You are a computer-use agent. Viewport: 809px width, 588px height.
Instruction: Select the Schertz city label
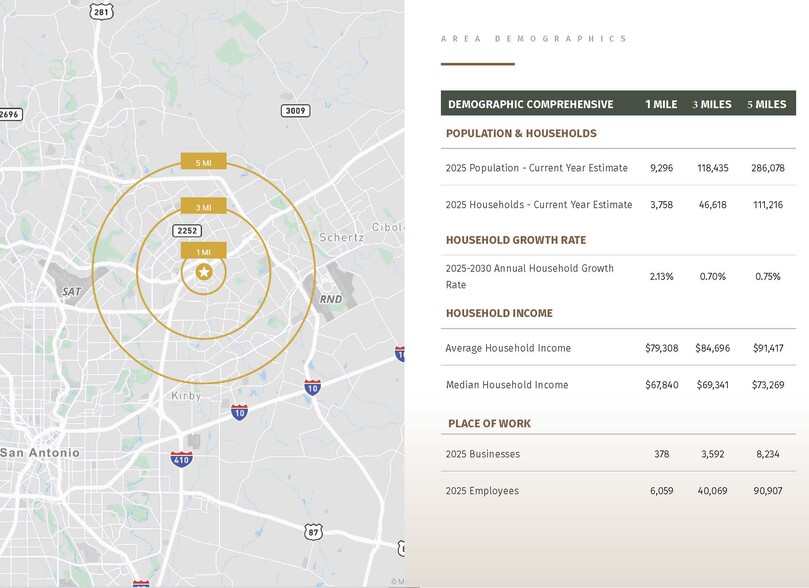point(342,238)
